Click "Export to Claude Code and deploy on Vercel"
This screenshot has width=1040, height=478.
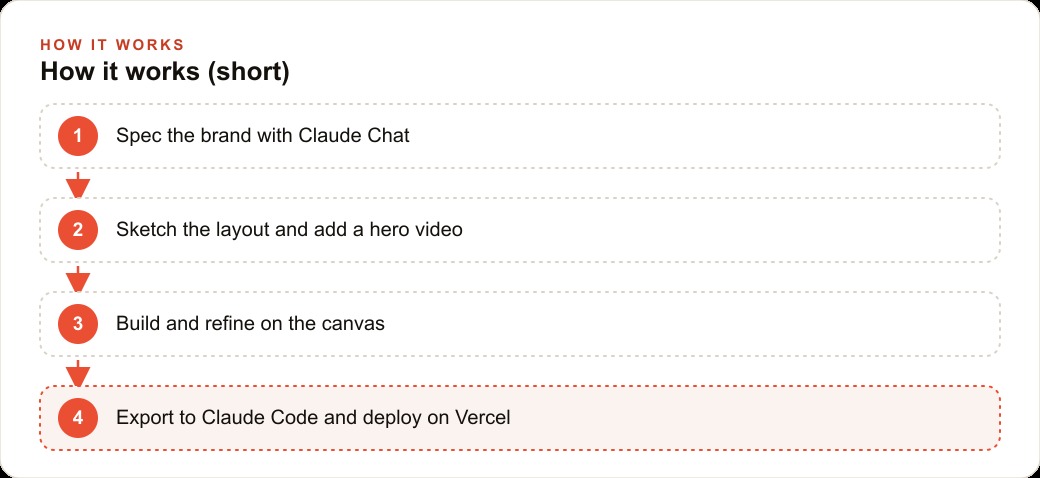click(x=313, y=418)
